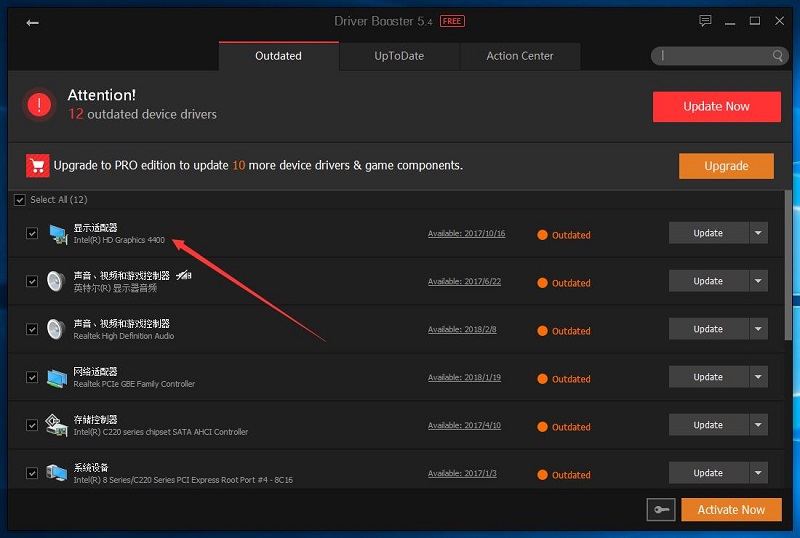Click the 12 outdated device drivers text
This screenshot has width=800, height=538.
coord(142,114)
